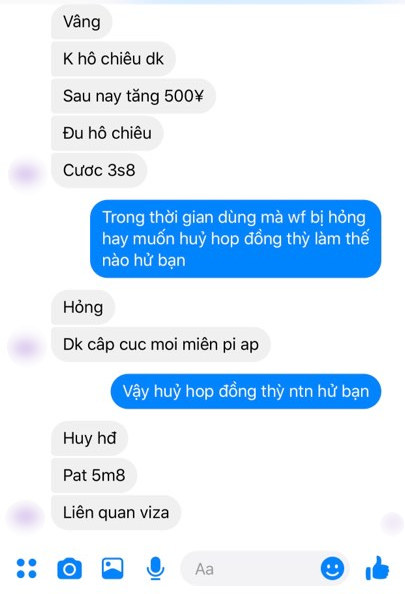This screenshot has height=594, width=405.
Task: Tap sender avatar beside "Cước 3s8"
Action: 25,174
